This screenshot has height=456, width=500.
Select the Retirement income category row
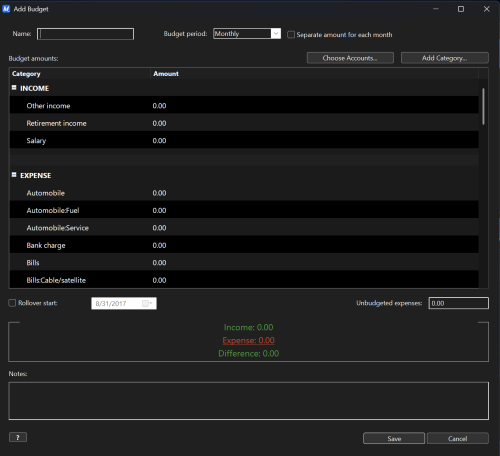click(x=244, y=123)
